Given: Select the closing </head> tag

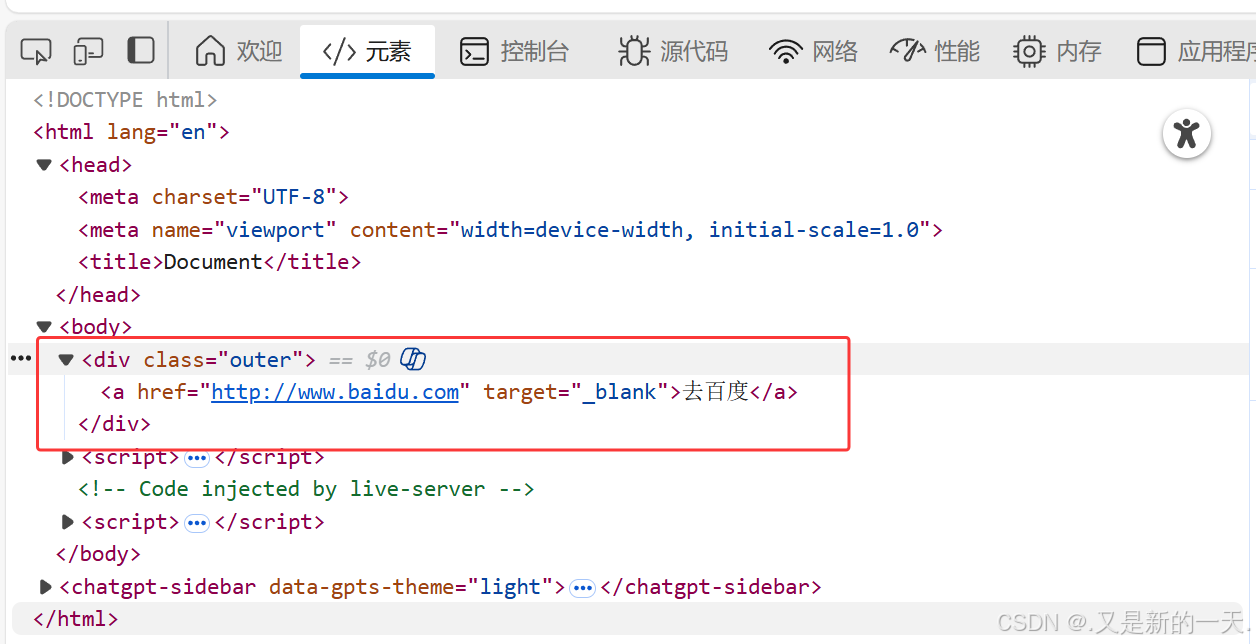Looking at the screenshot, I should 99,295.
